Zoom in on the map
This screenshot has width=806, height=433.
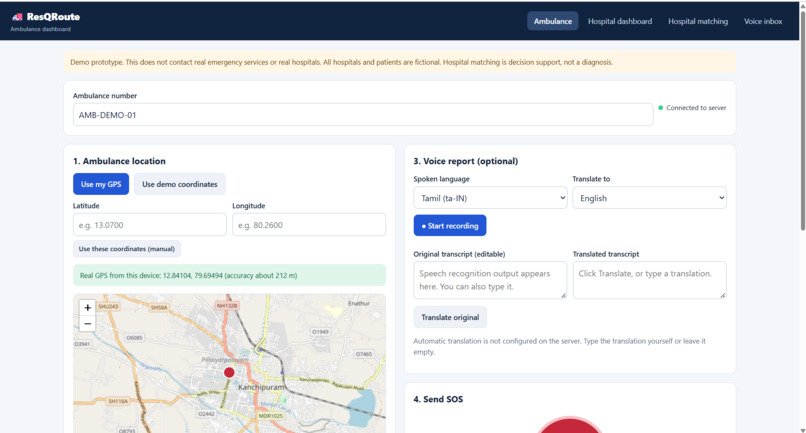click(x=87, y=308)
